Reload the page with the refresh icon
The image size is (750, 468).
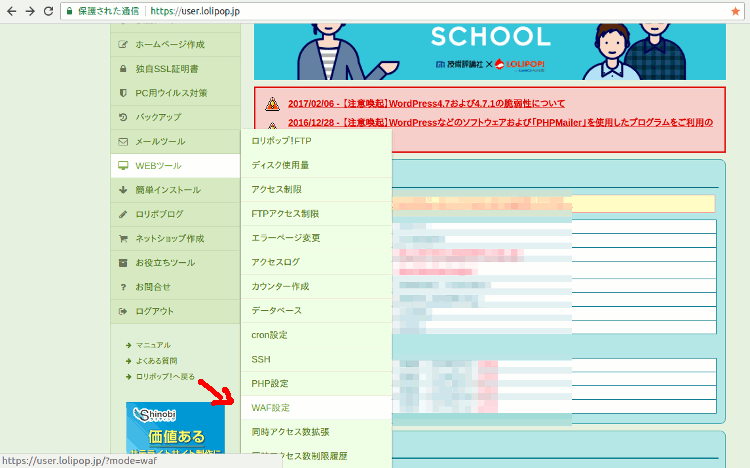[x=48, y=11]
